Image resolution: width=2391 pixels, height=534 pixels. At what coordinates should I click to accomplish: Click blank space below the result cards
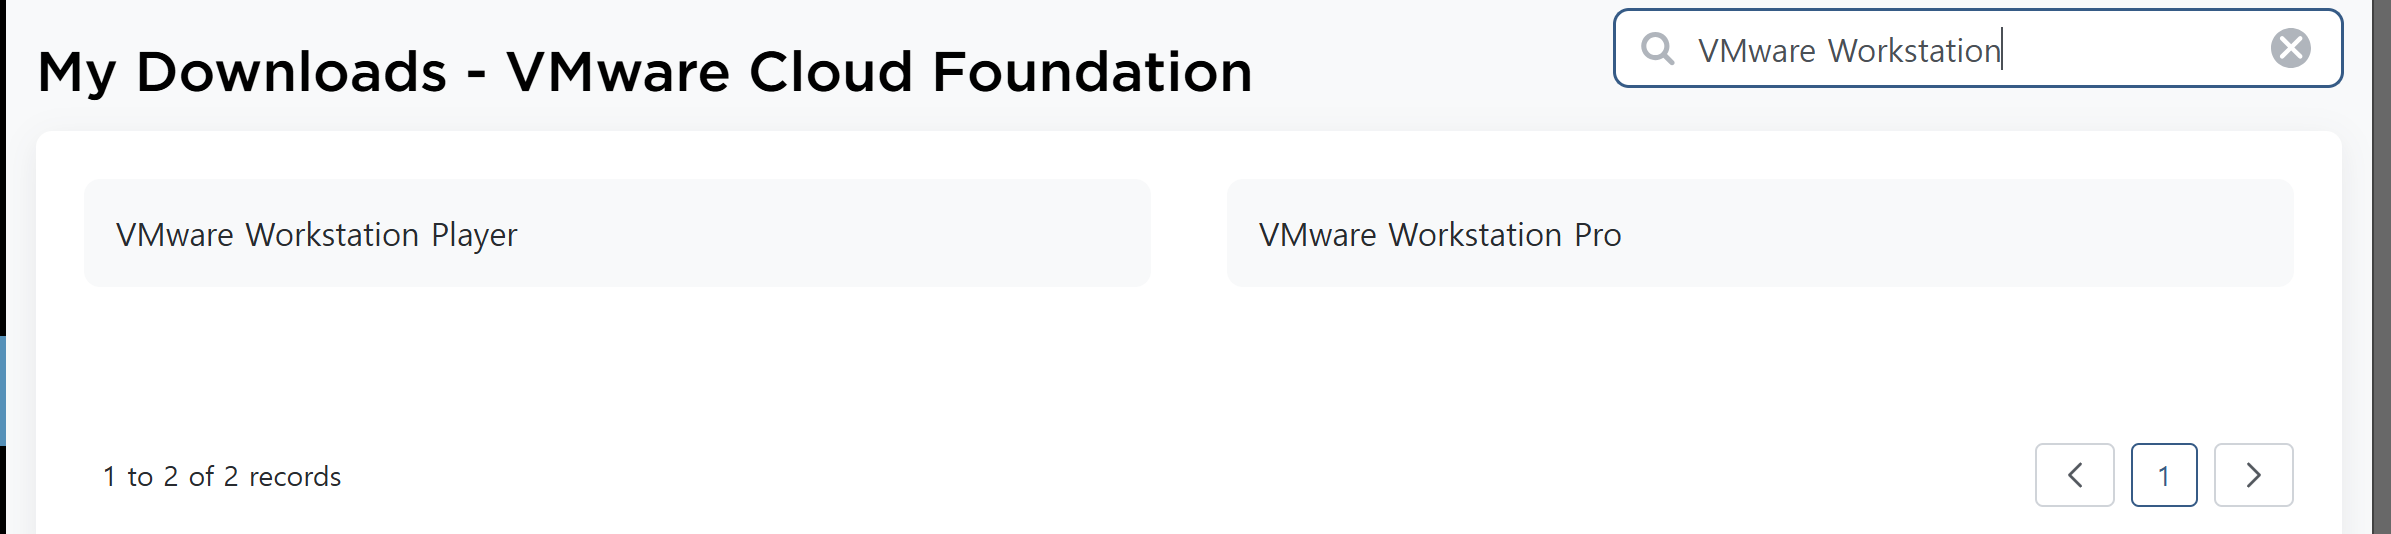(x=1188, y=365)
